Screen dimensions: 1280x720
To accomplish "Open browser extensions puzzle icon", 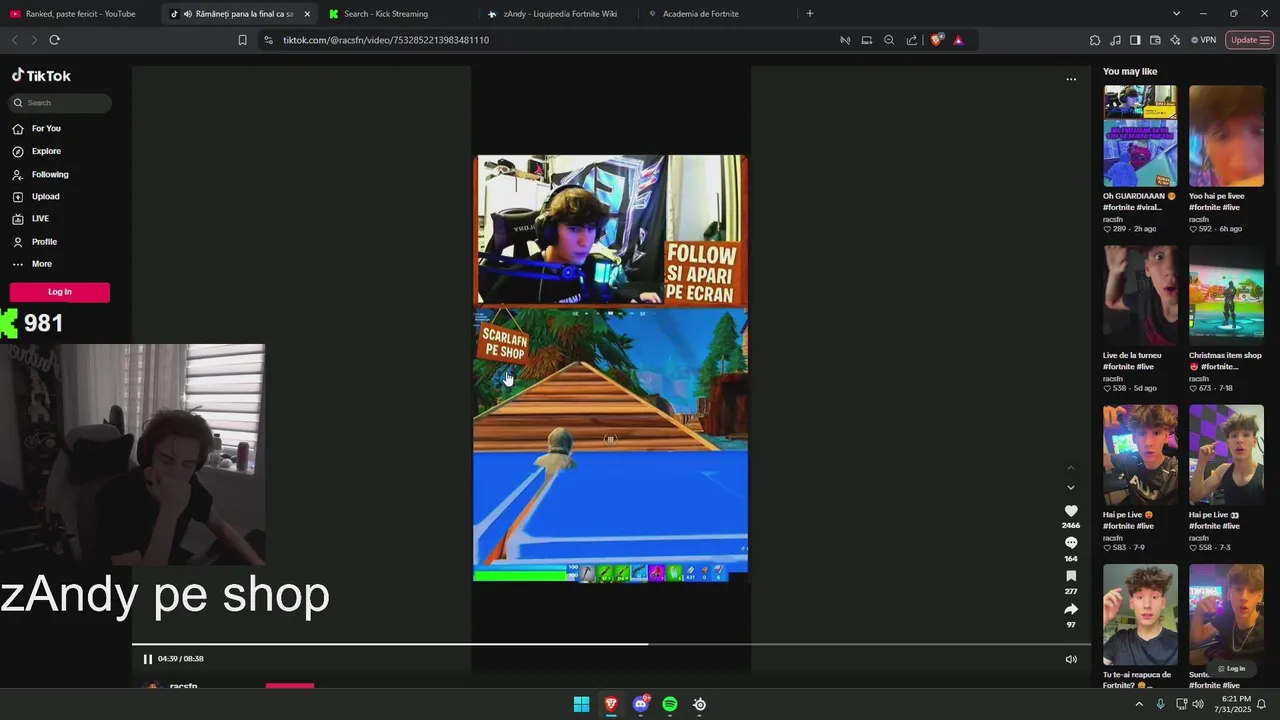I will pyautogui.click(x=1095, y=40).
